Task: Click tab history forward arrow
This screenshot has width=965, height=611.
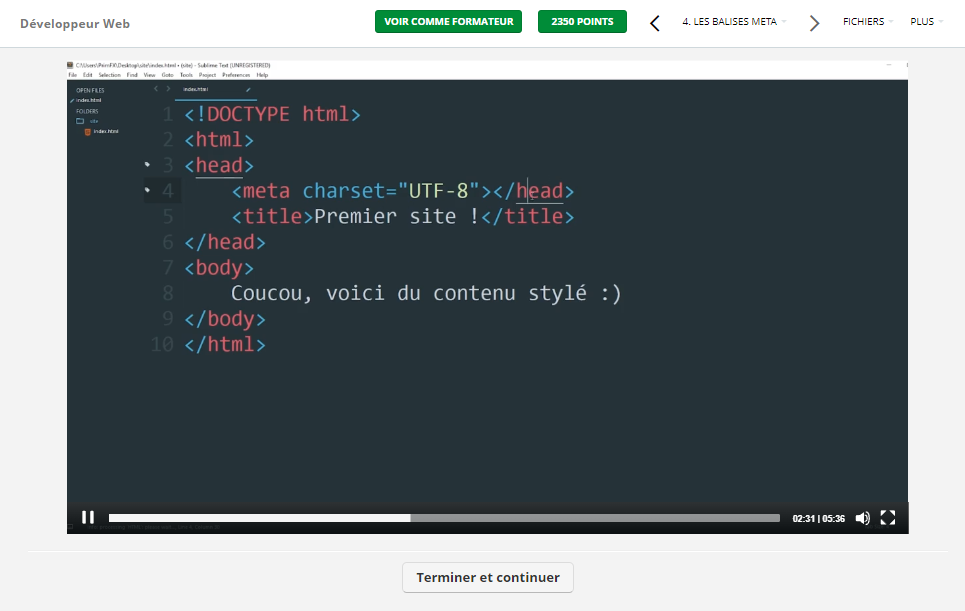Action: (x=168, y=89)
